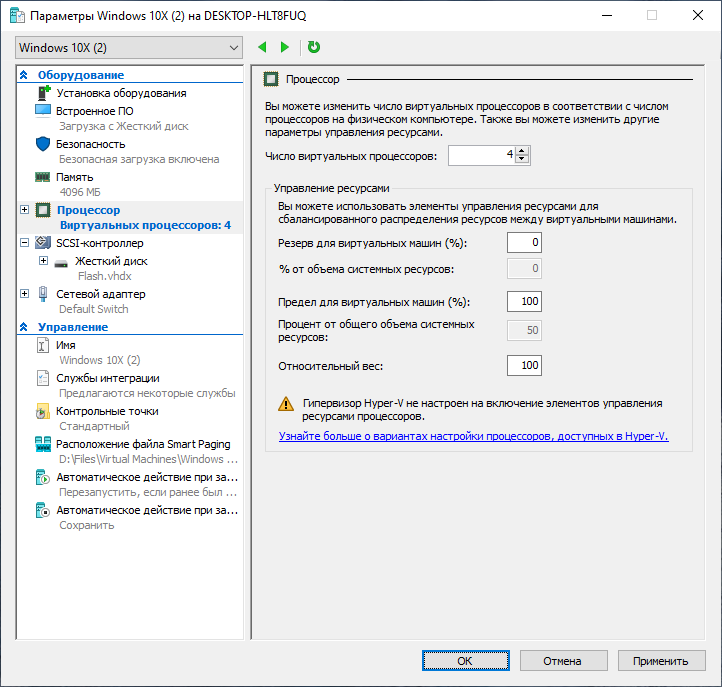Click the Предел для виртуальных машин field
The width and height of the screenshot is (722, 687).
(524, 302)
